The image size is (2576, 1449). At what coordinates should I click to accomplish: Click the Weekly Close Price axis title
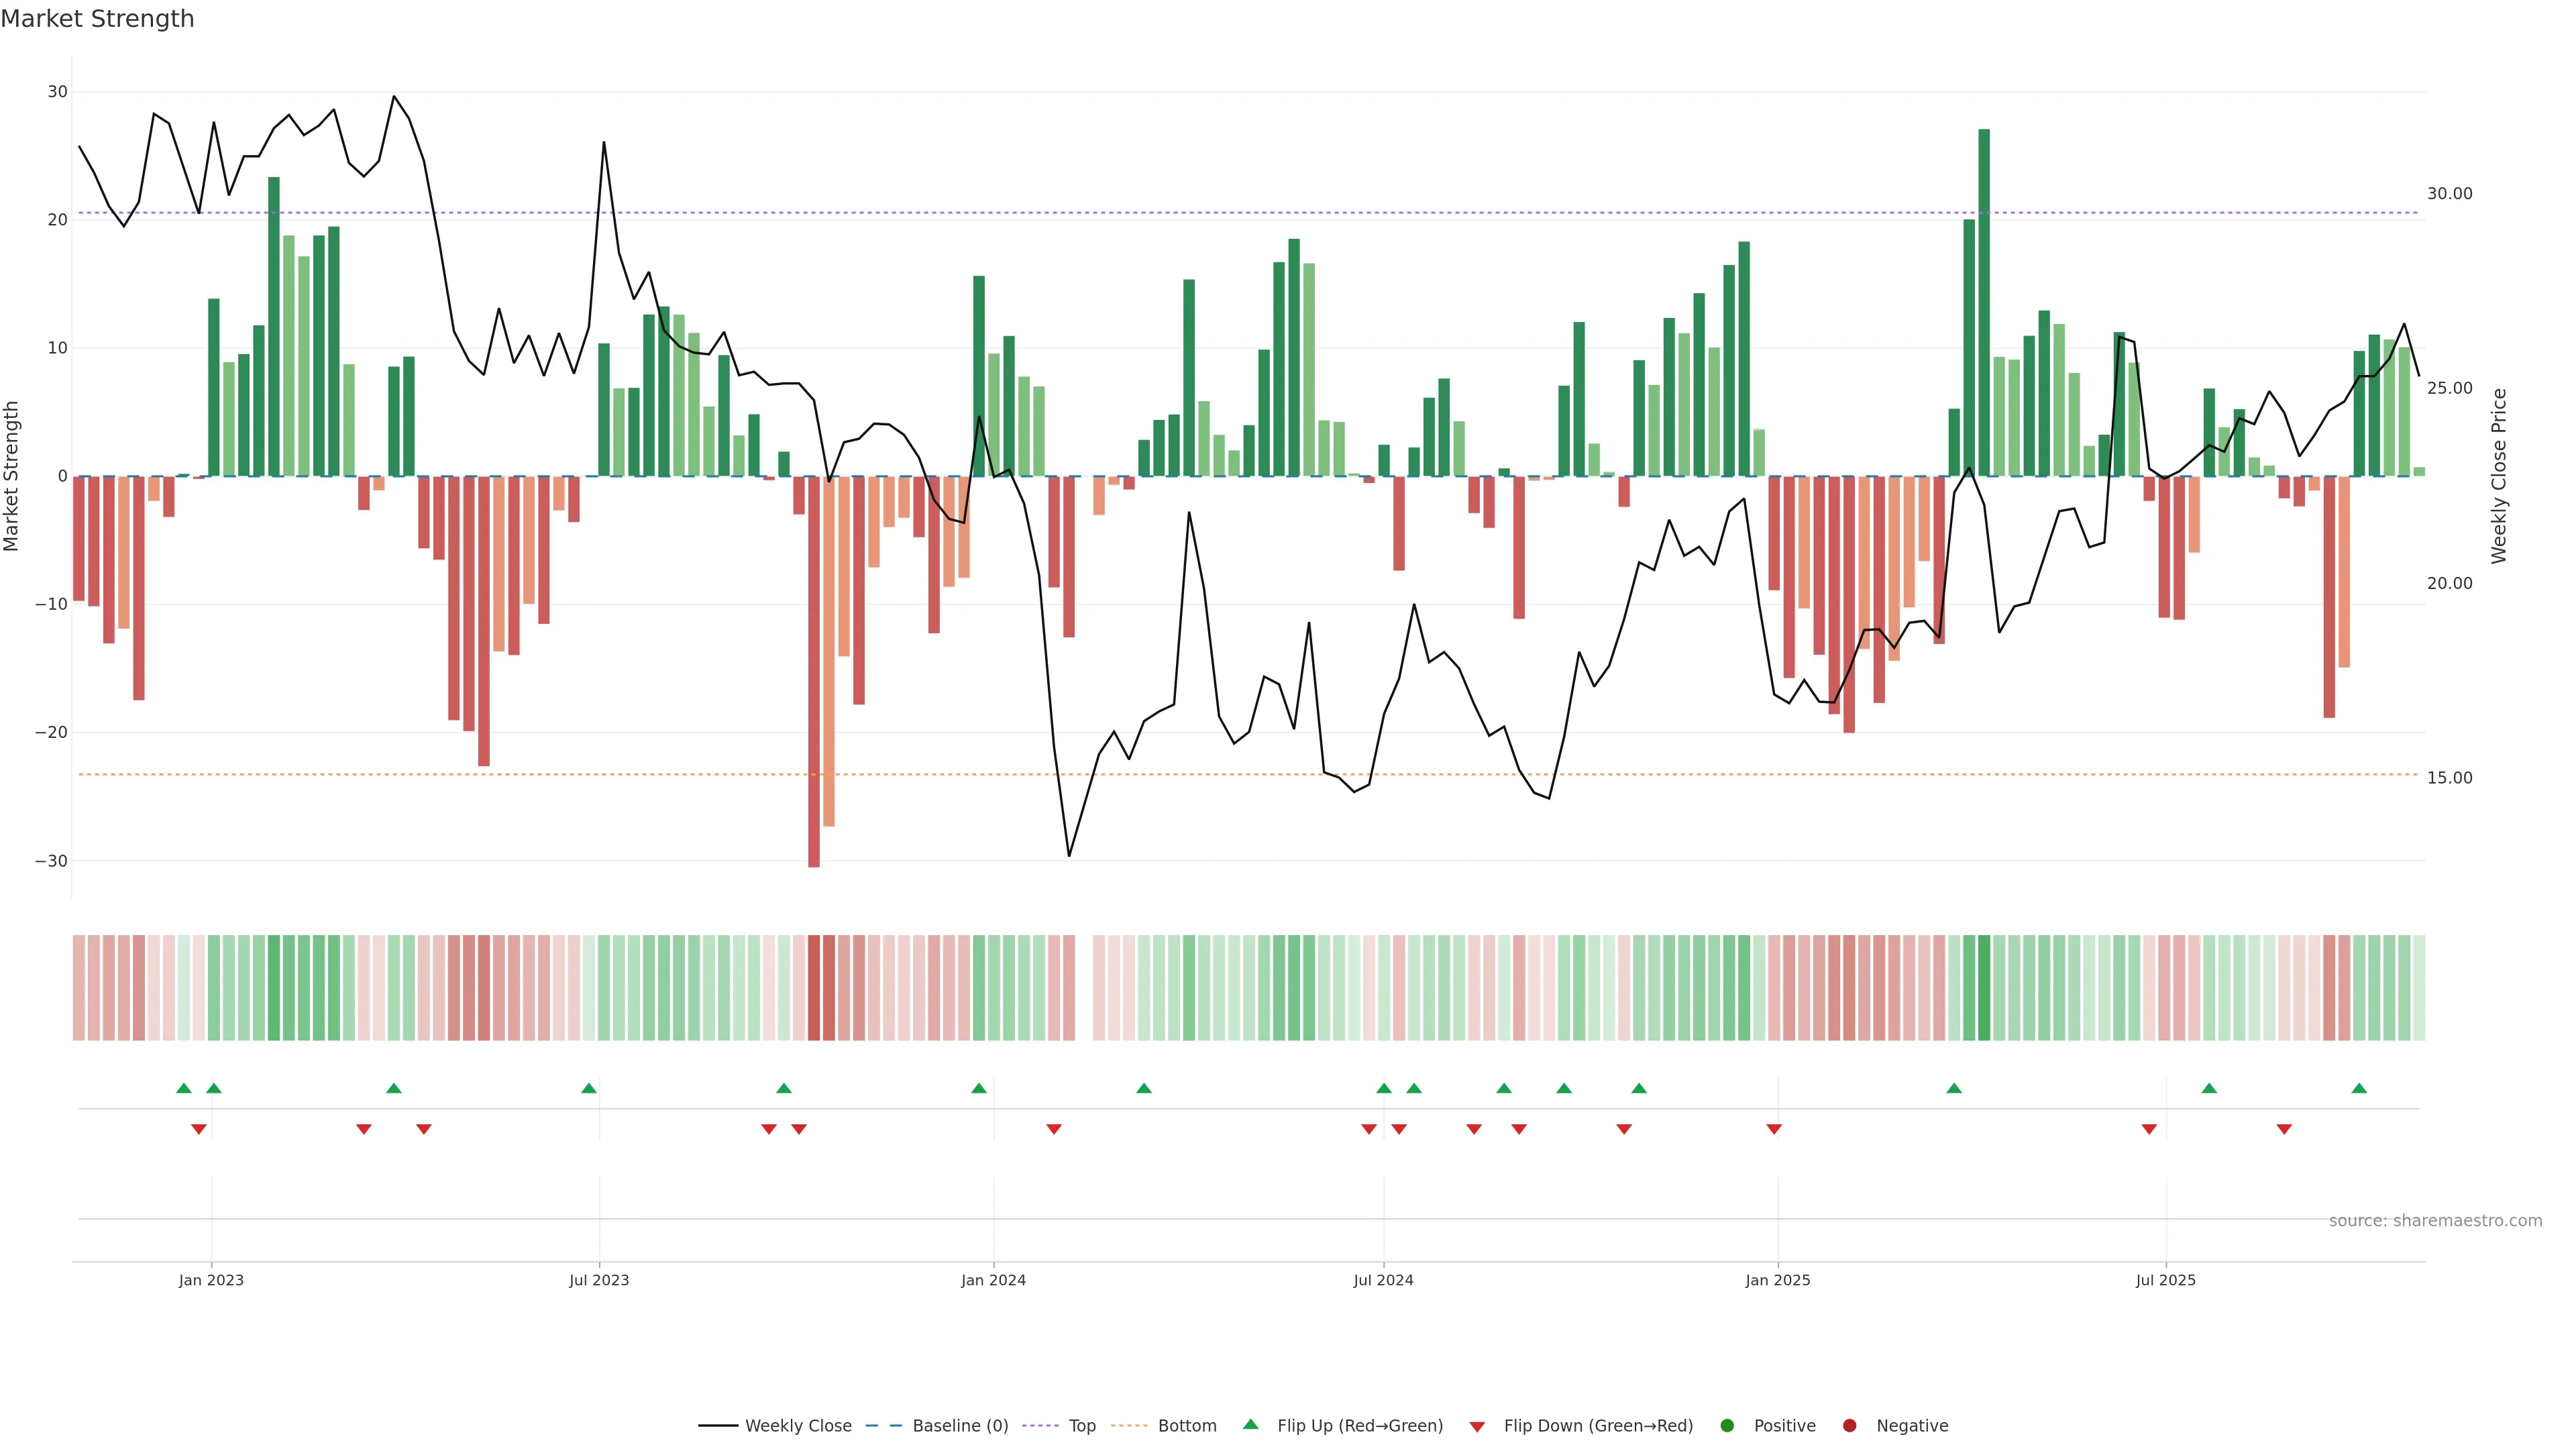coord(2499,476)
